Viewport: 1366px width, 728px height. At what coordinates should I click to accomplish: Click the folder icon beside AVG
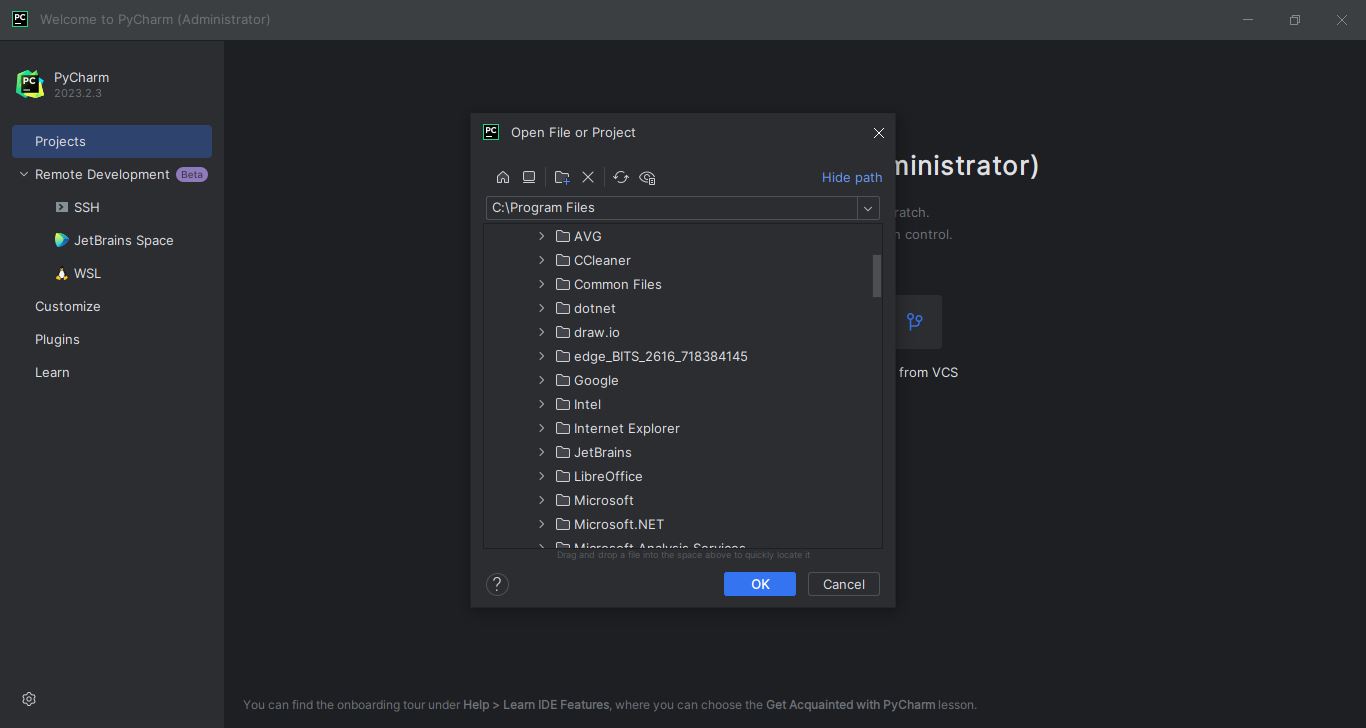tap(563, 236)
